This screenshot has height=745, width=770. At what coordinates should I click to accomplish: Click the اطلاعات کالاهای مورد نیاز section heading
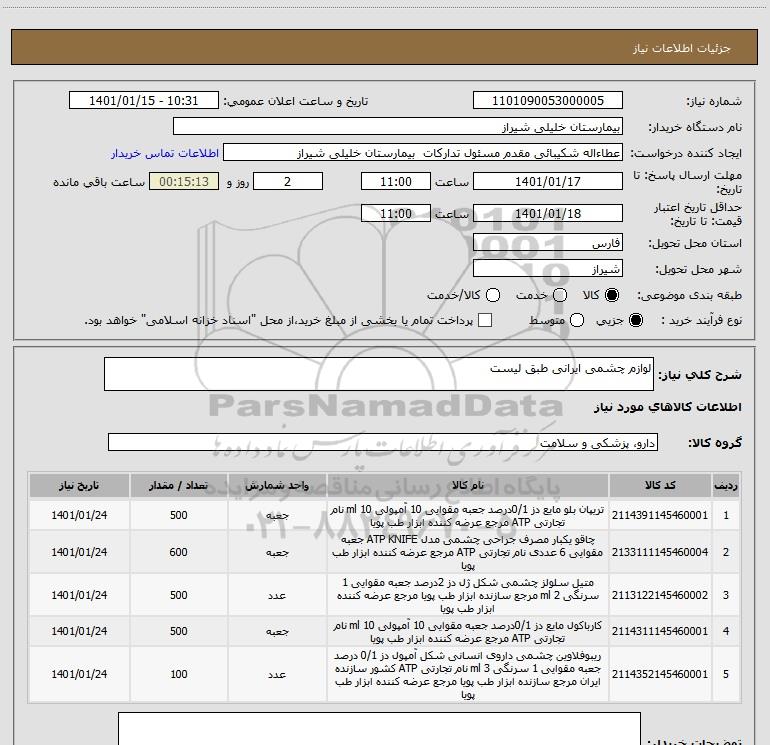pyautogui.click(x=667, y=407)
